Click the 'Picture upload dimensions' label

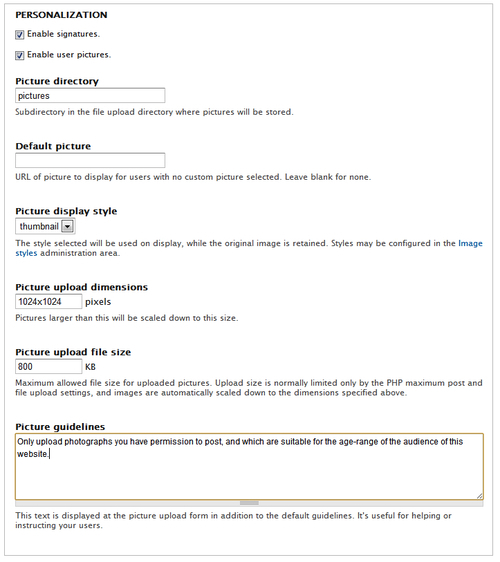coord(82,287)
